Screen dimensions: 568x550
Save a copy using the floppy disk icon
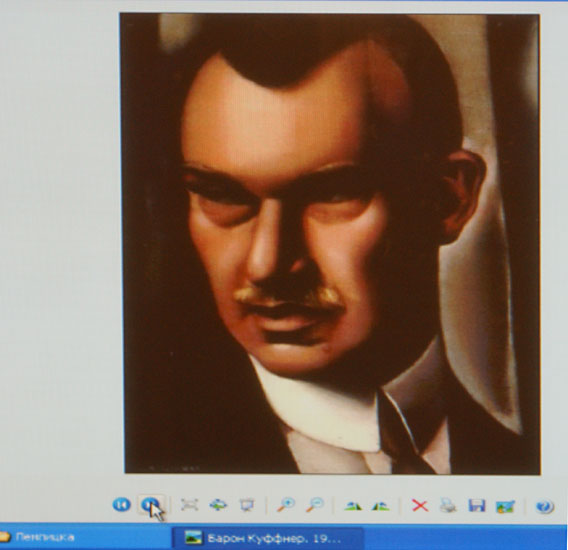477,505
